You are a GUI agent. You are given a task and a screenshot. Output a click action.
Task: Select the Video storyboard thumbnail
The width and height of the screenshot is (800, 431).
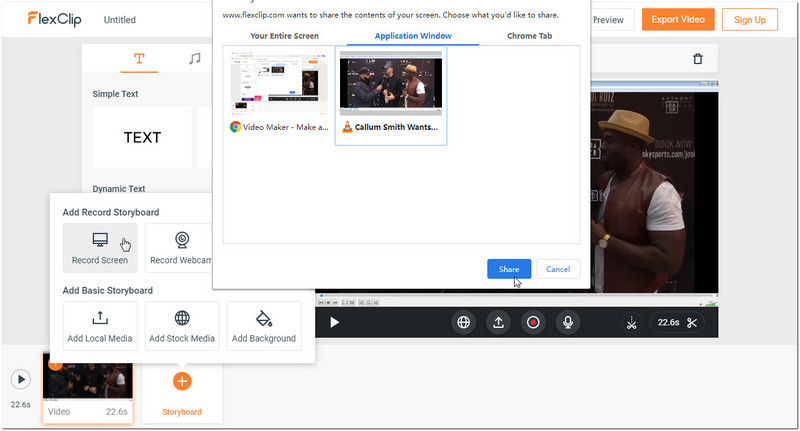(88, 388)
